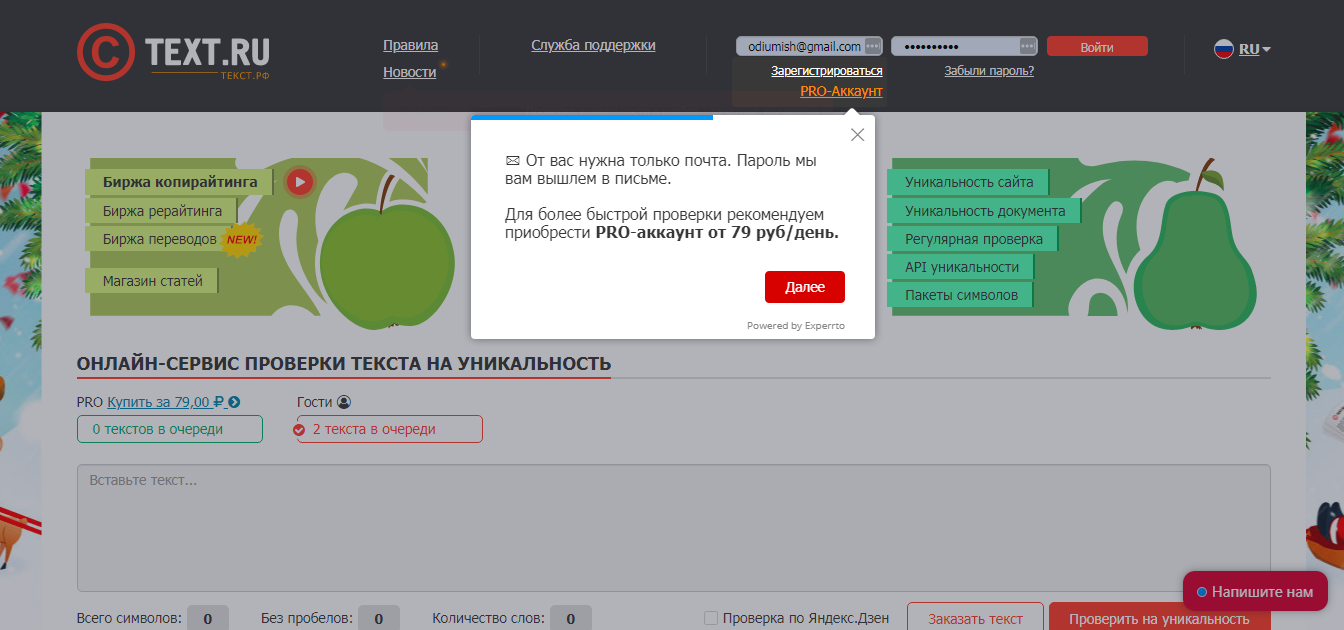Viewport: 1344px width, 630px height.
Task: Click the red checkmark queue icon
Action: 299,430
